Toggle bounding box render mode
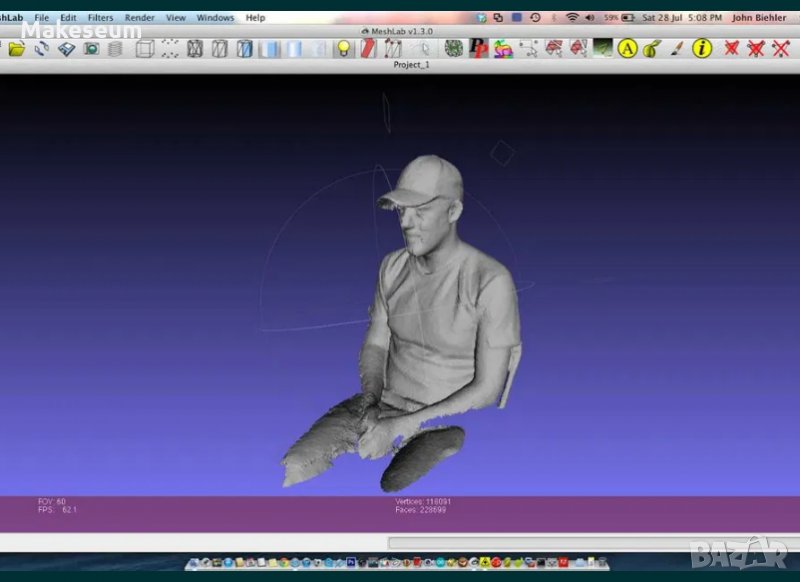800x582 pixels. (145, 48)
